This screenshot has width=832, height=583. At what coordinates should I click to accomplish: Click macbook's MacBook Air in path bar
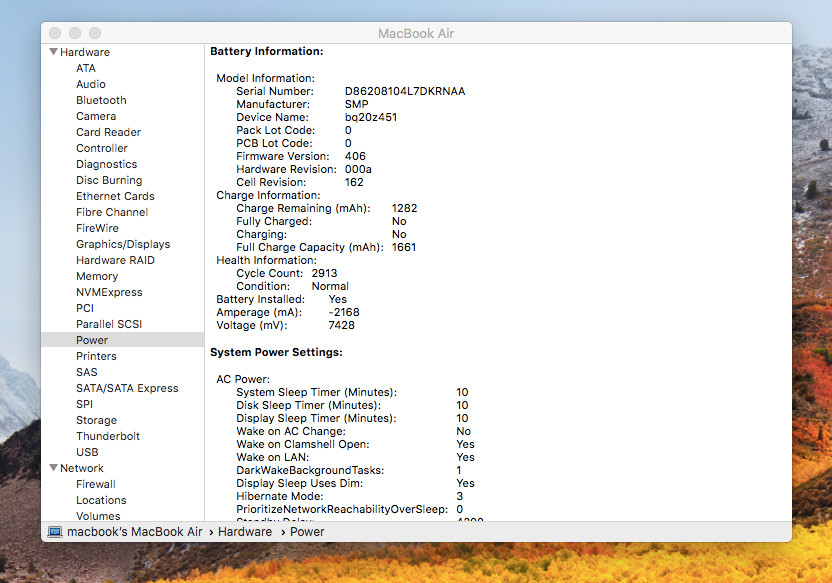point(134,532)
